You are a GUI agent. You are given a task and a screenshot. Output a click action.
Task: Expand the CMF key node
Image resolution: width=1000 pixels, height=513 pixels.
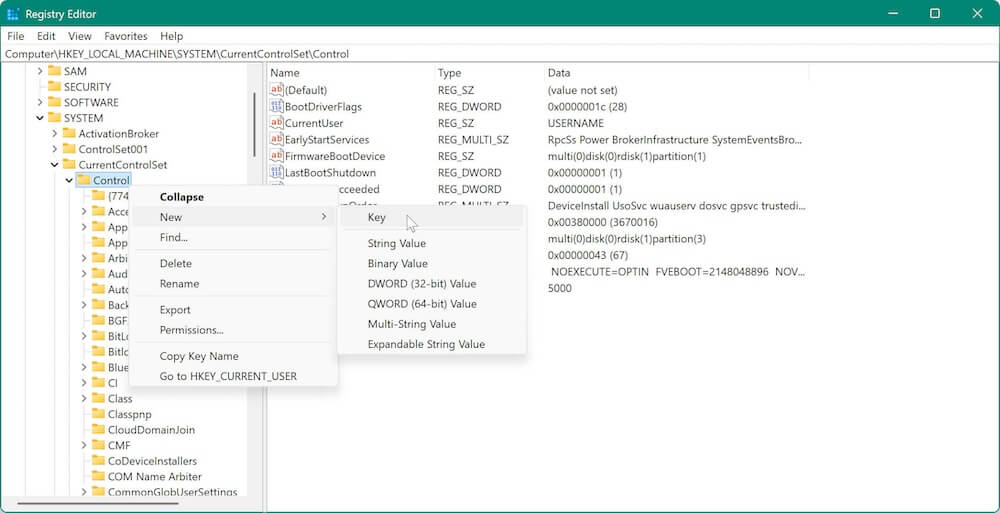pyautogui.click(x=84, y=446)
